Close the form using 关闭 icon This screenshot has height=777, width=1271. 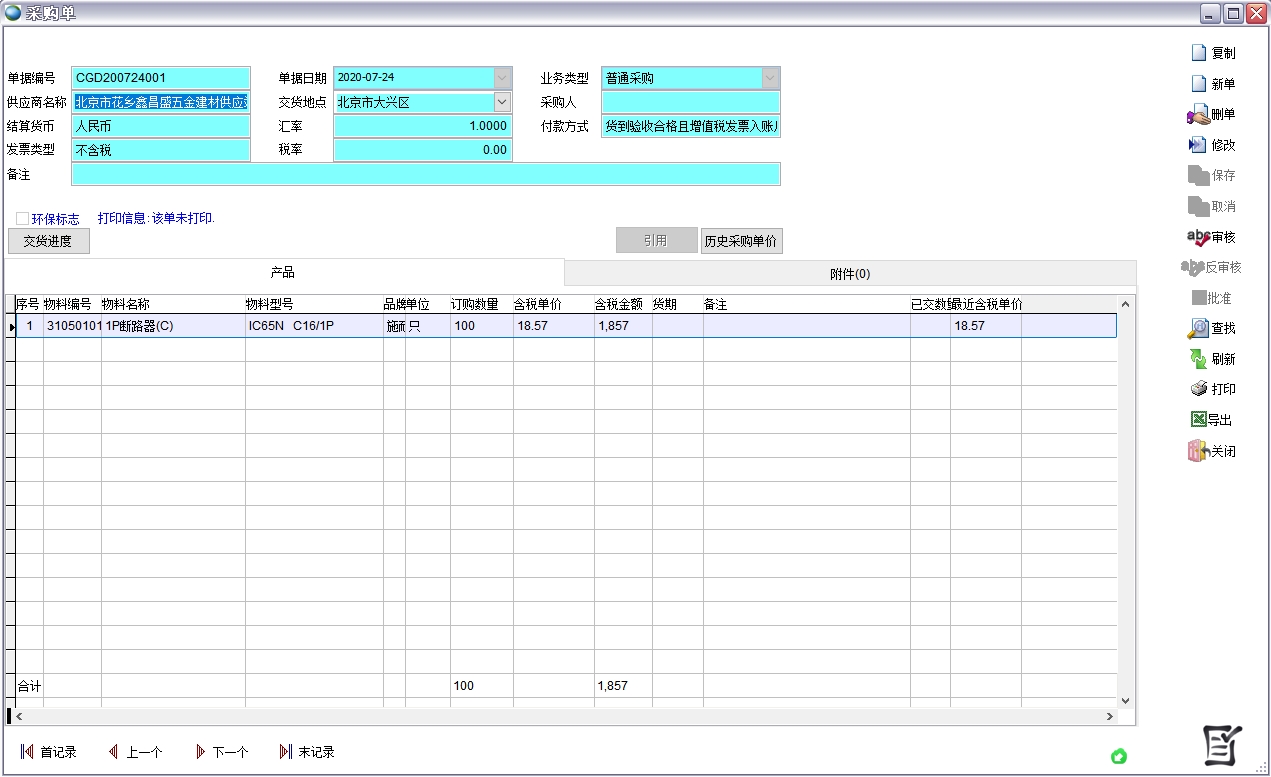click(1198, 451)
